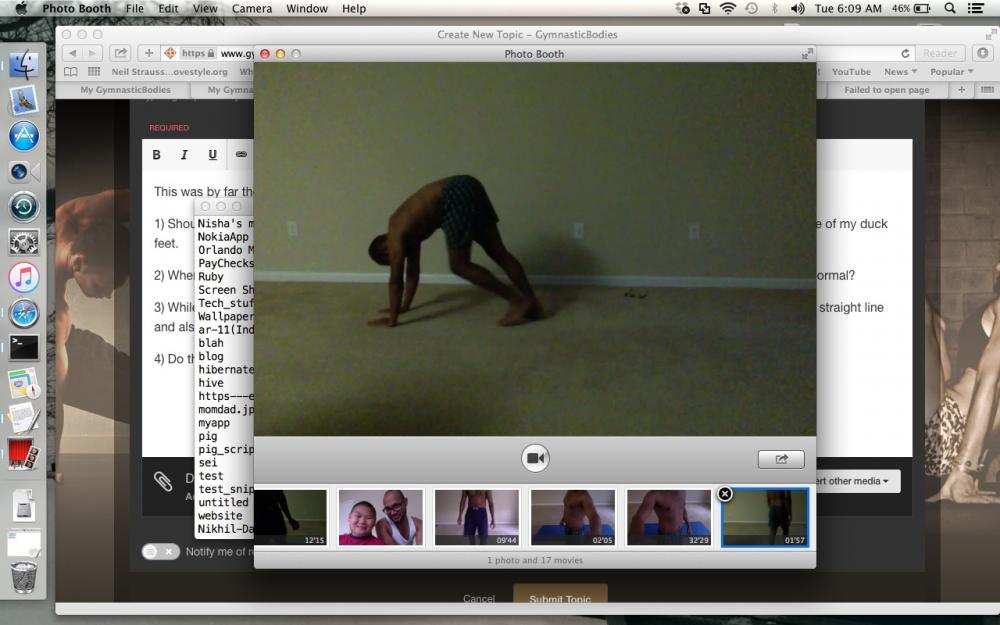Open the Neil Strauss bookmark link
Viewport: 1000px width, 625px height.
[170, 72]
